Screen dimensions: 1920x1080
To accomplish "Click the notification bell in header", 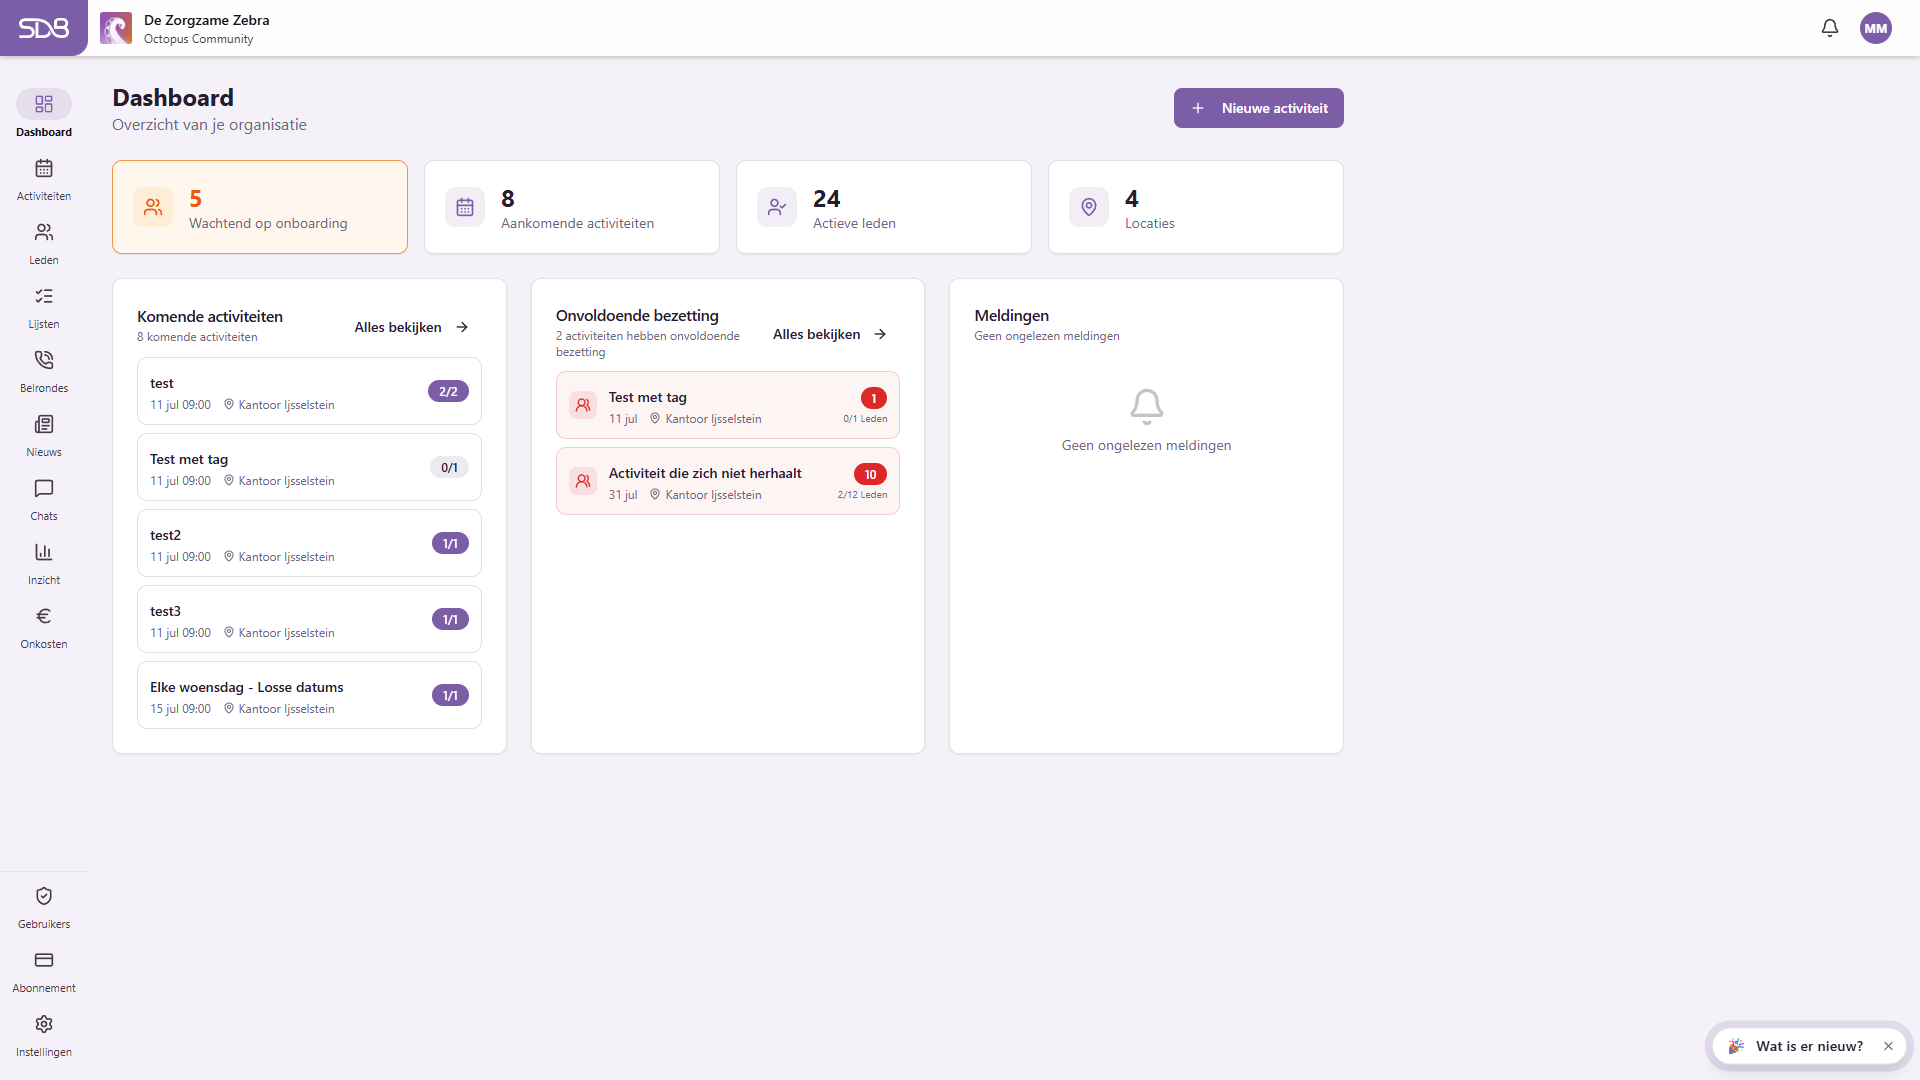I will point(1830,28).
